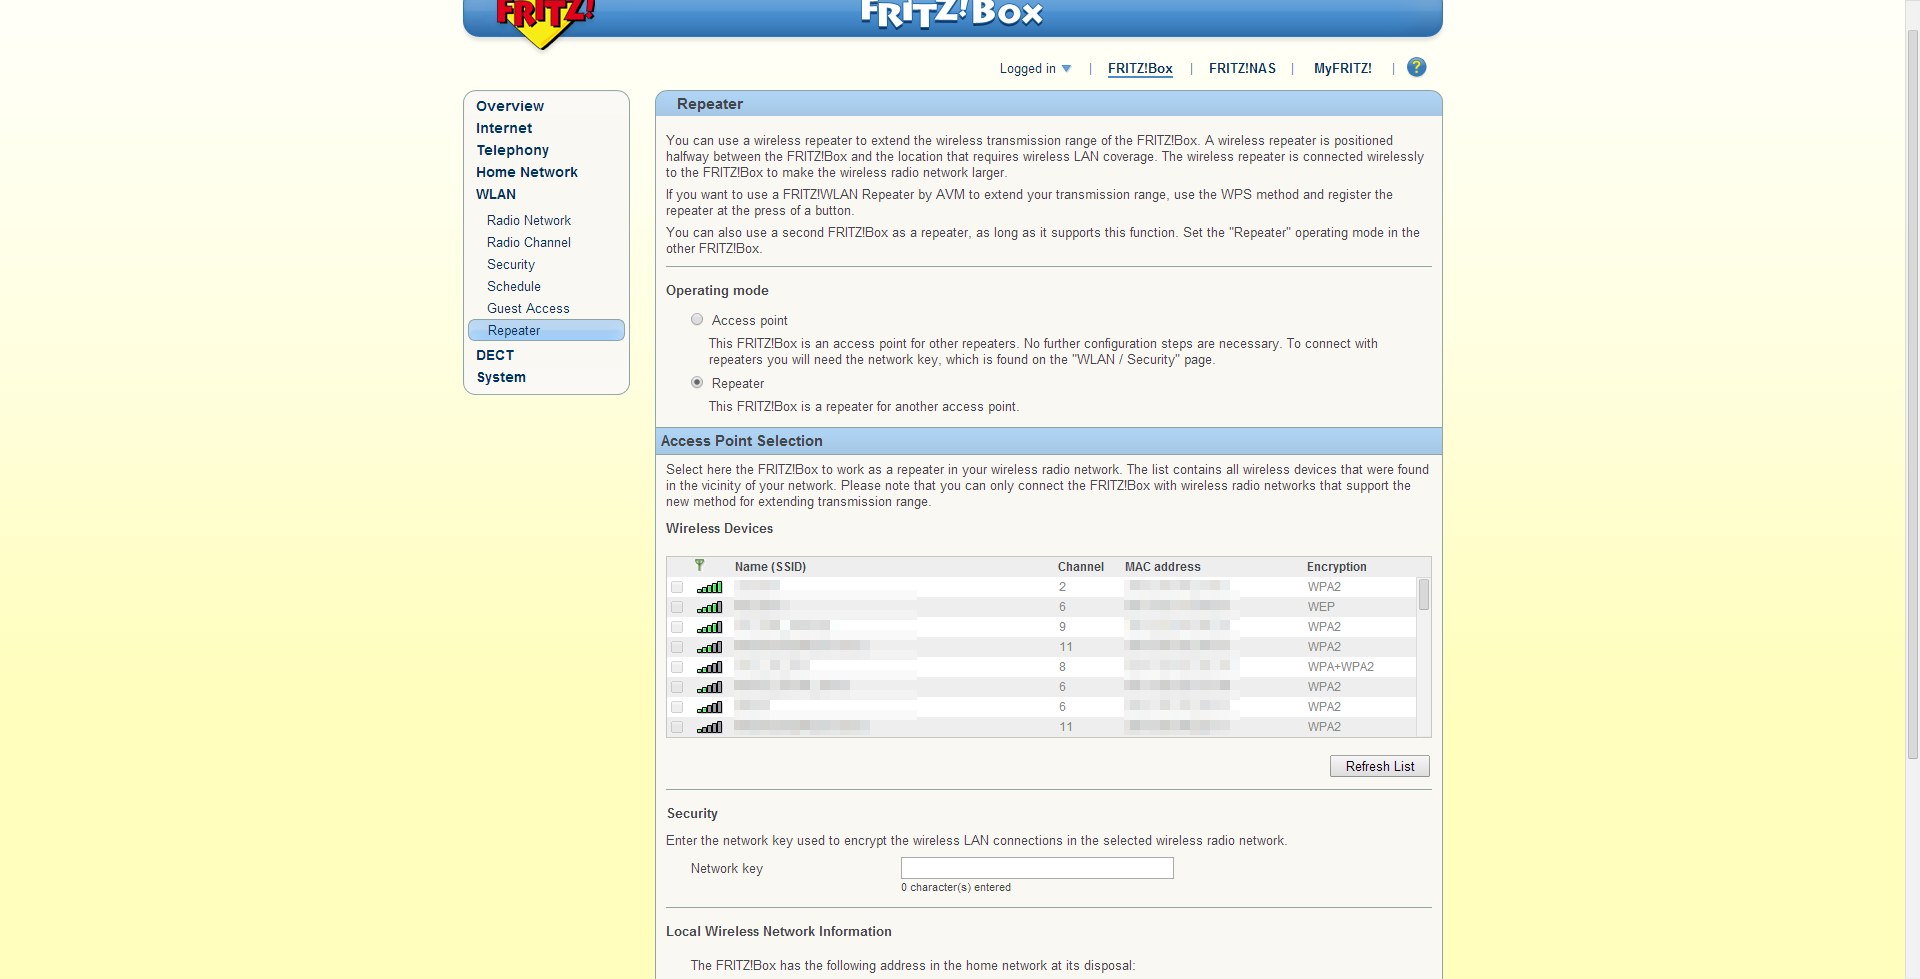The image size is (1920, 979).
Task: Open the Internet menu
Action: [504, 128]
